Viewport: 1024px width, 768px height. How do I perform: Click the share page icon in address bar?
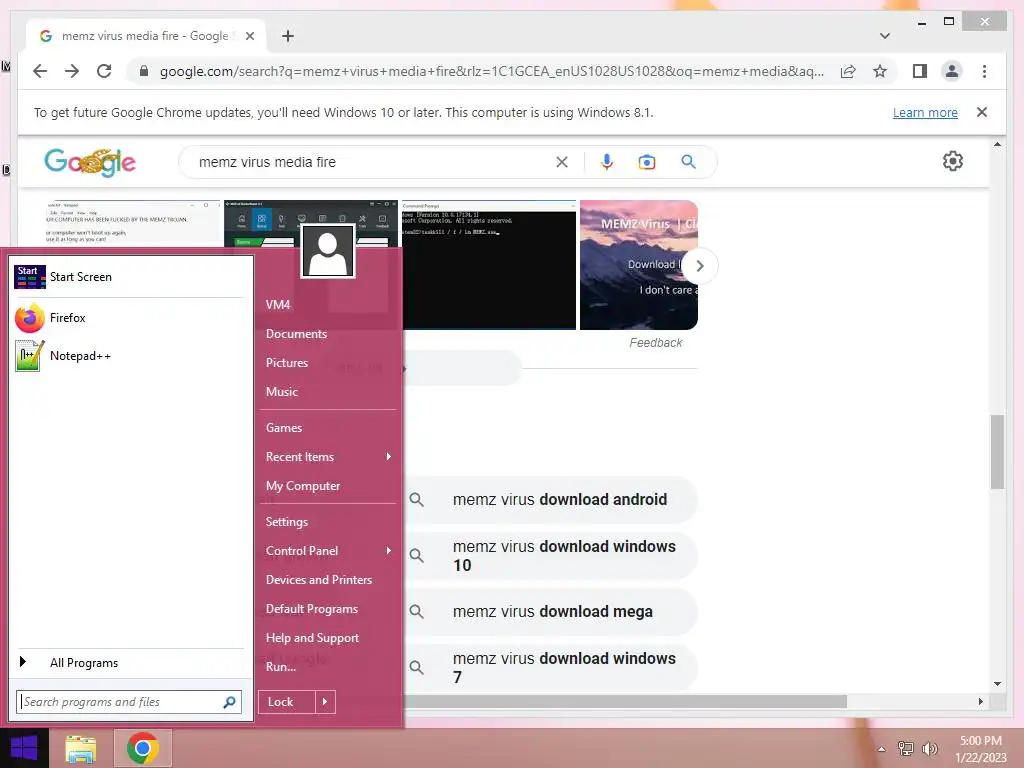click(x=848, y=71)
